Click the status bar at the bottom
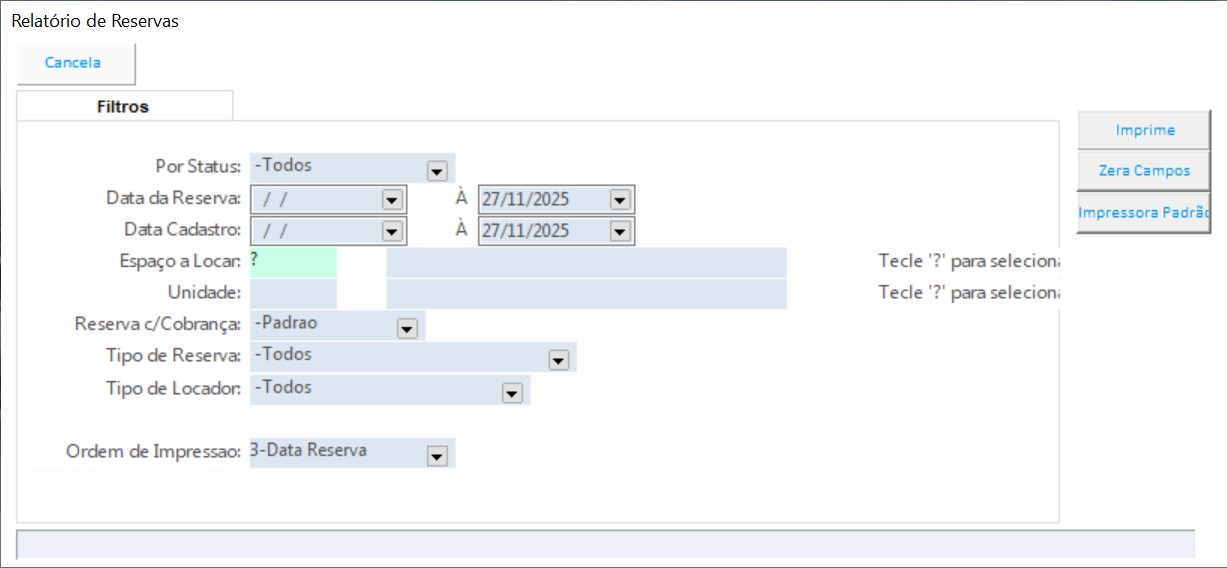The image size is (1227, 568). pos(605,544)
